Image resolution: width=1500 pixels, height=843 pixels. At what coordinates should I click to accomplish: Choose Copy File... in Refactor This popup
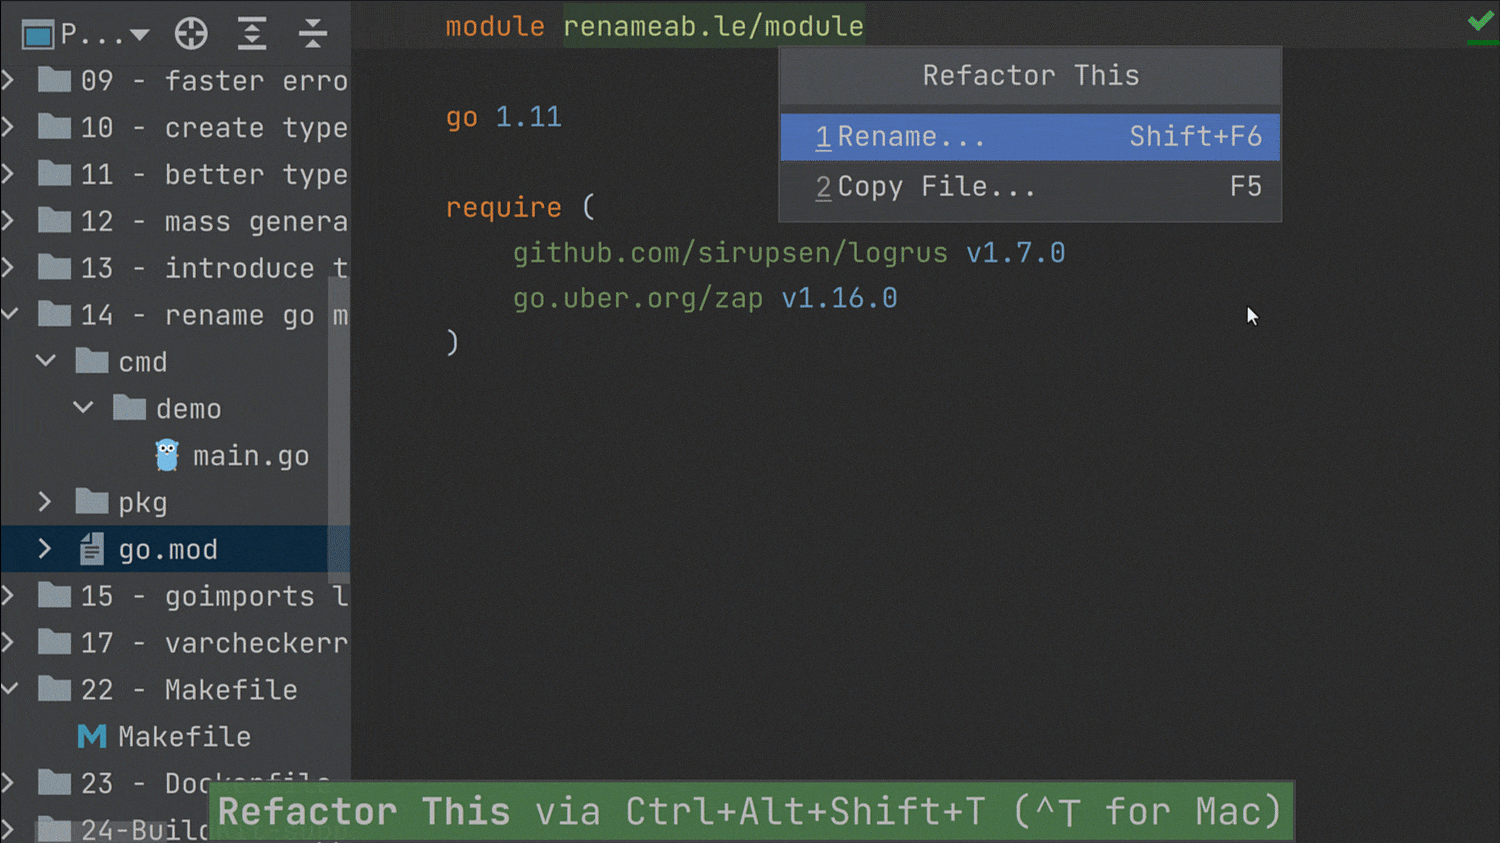pyautogui.click(x=1030, y=187)
